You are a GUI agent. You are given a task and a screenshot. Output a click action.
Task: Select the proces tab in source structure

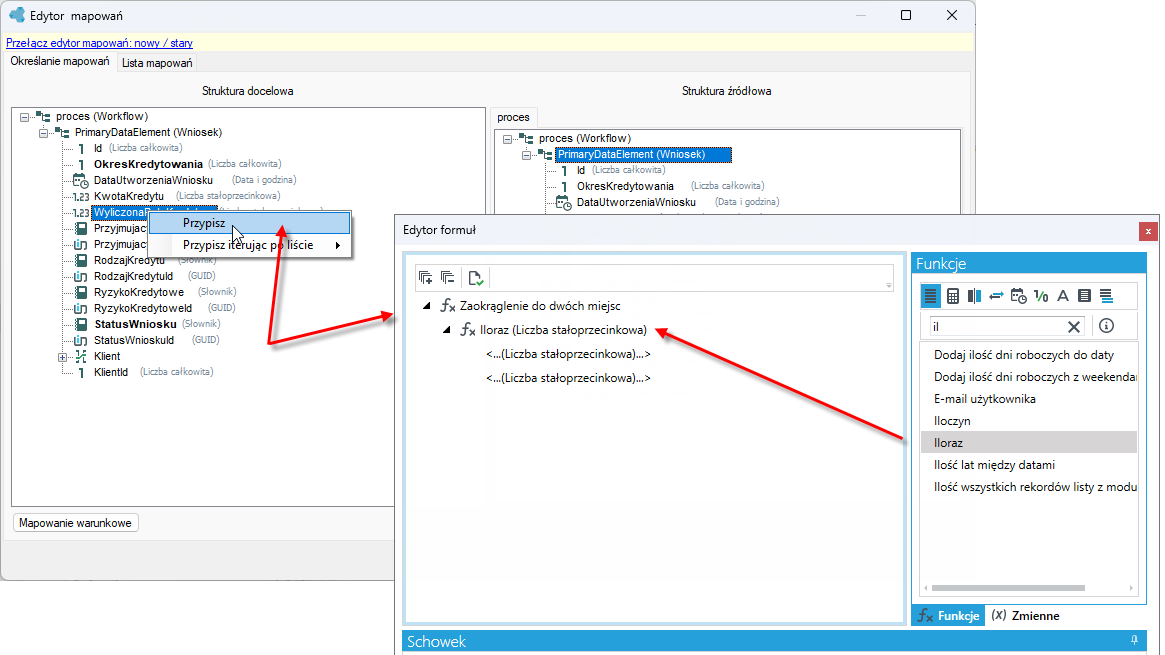click(x=513, y=117)
